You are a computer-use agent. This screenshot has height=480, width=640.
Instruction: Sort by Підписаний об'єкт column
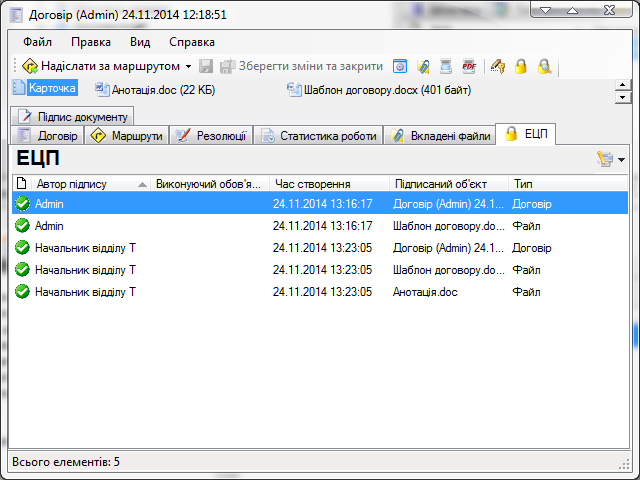point(449,184)
